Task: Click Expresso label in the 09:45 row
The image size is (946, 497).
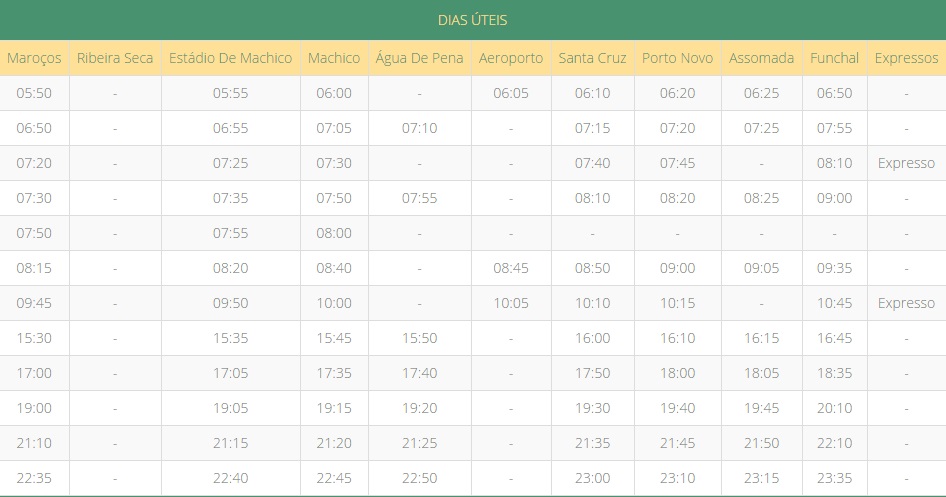Action: click(x=906, y=303)
